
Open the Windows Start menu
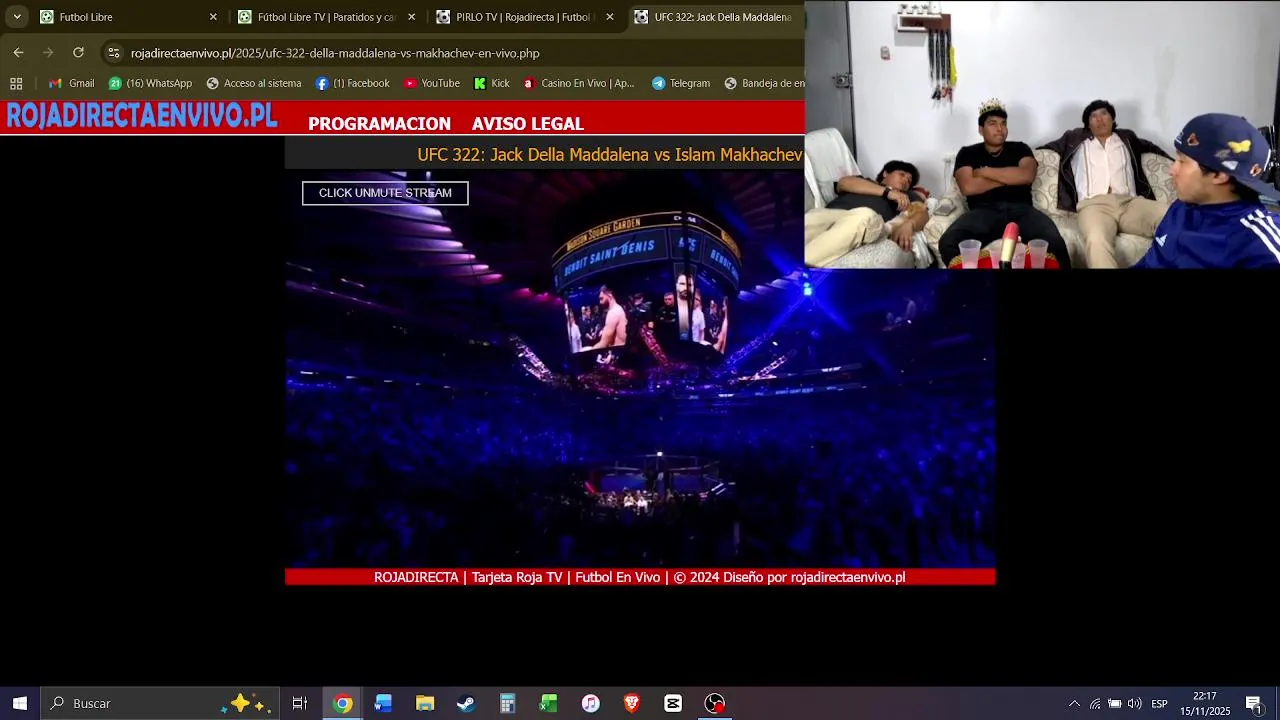pos(20,703)
